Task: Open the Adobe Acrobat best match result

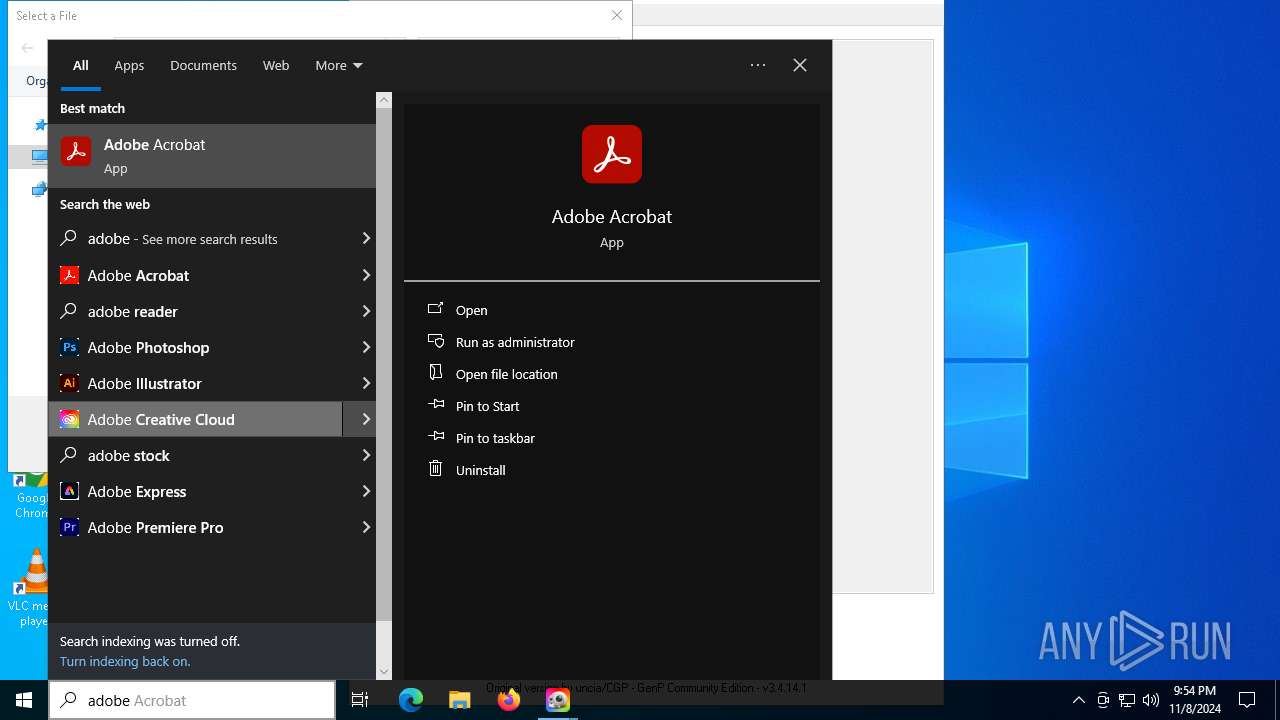Action: click(x=212, y=156)
